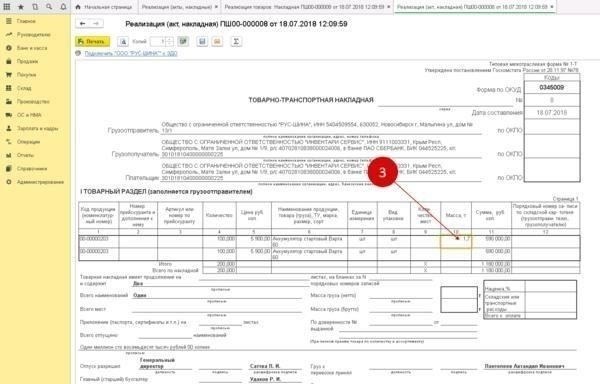Viewport: 600px width, 384px height.
Task: Click the word Один next to Всего наименований
Action: [140, 295]
